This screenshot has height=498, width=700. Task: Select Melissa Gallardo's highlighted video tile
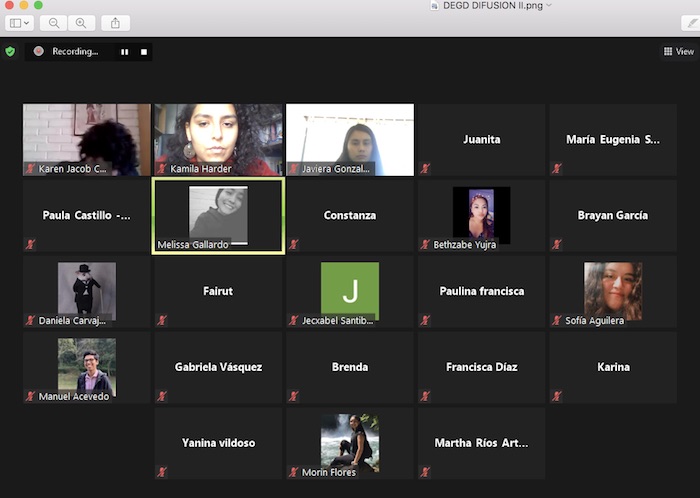(x=218, y=215)
